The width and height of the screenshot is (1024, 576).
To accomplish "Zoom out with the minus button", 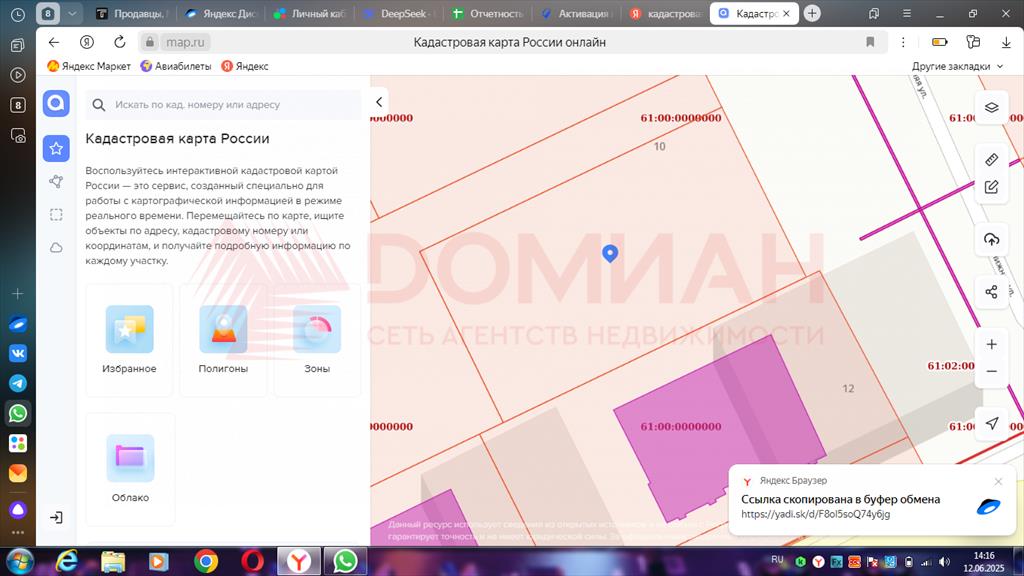I will [991, 371].
